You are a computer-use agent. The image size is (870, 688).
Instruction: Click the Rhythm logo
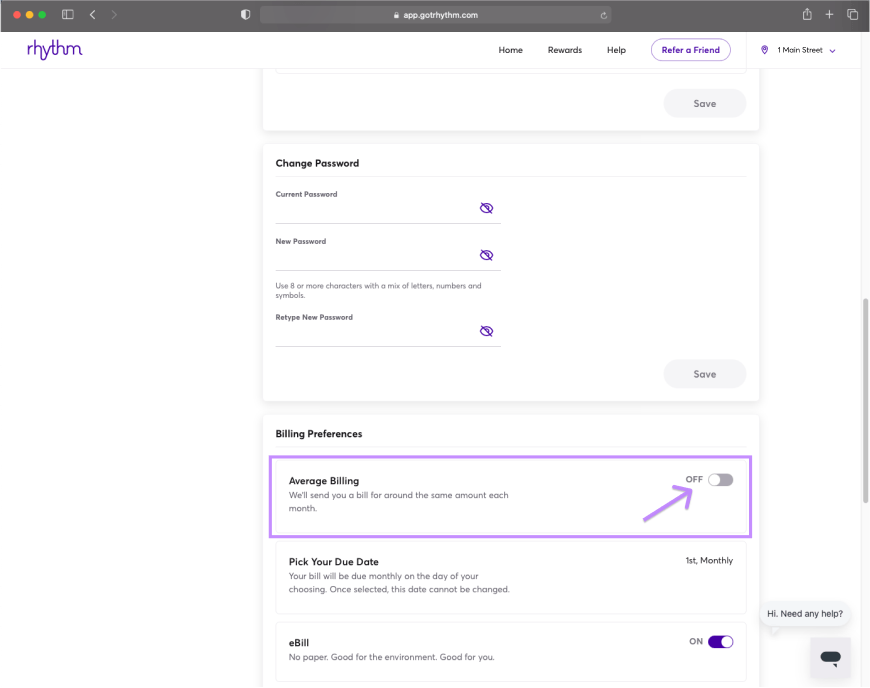click(55, 50)
